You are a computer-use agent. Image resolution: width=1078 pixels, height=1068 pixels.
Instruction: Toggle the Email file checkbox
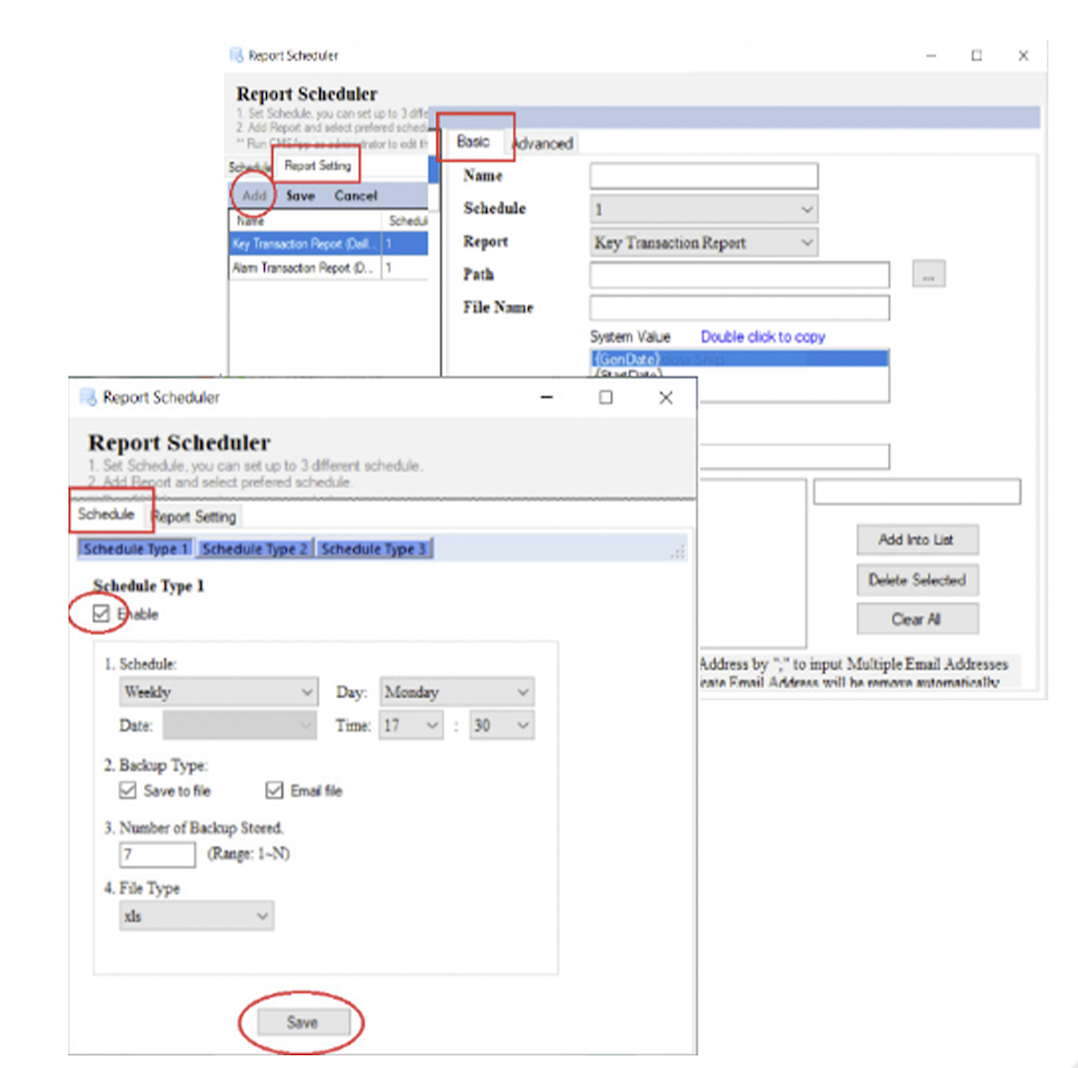[274, 790]
